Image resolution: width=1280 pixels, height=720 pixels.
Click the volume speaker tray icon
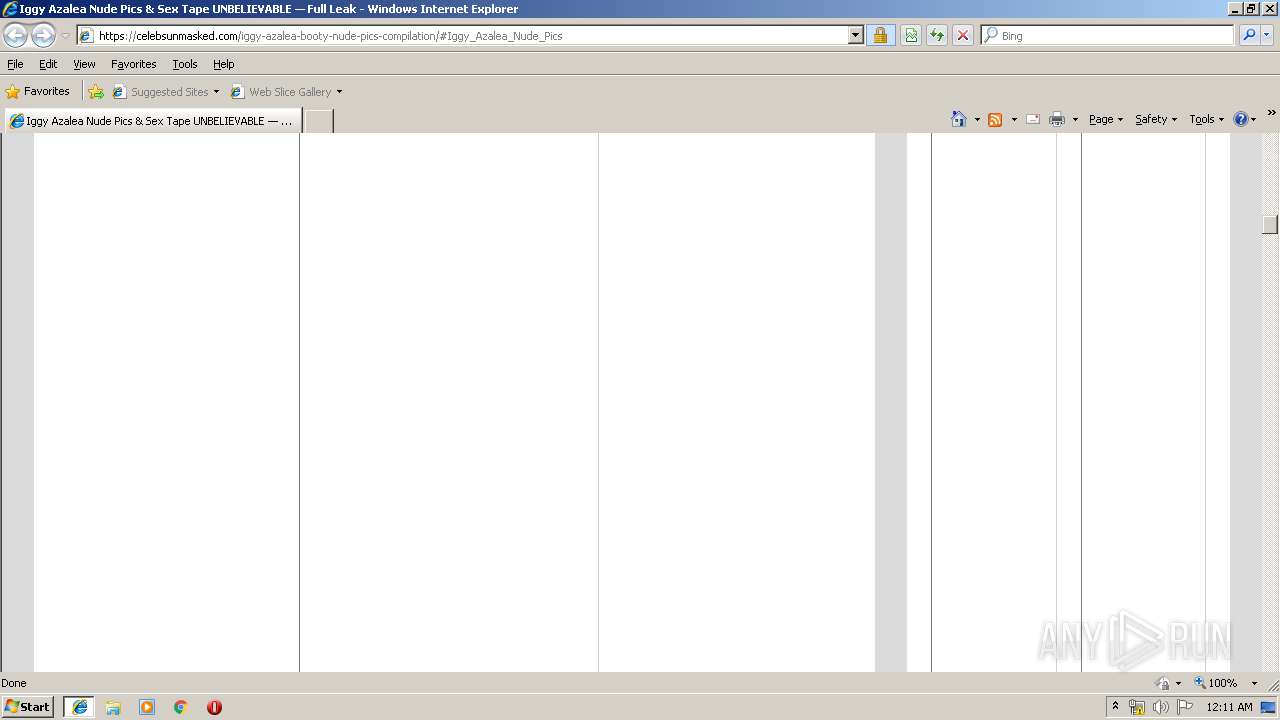[x=1161, y=707]
